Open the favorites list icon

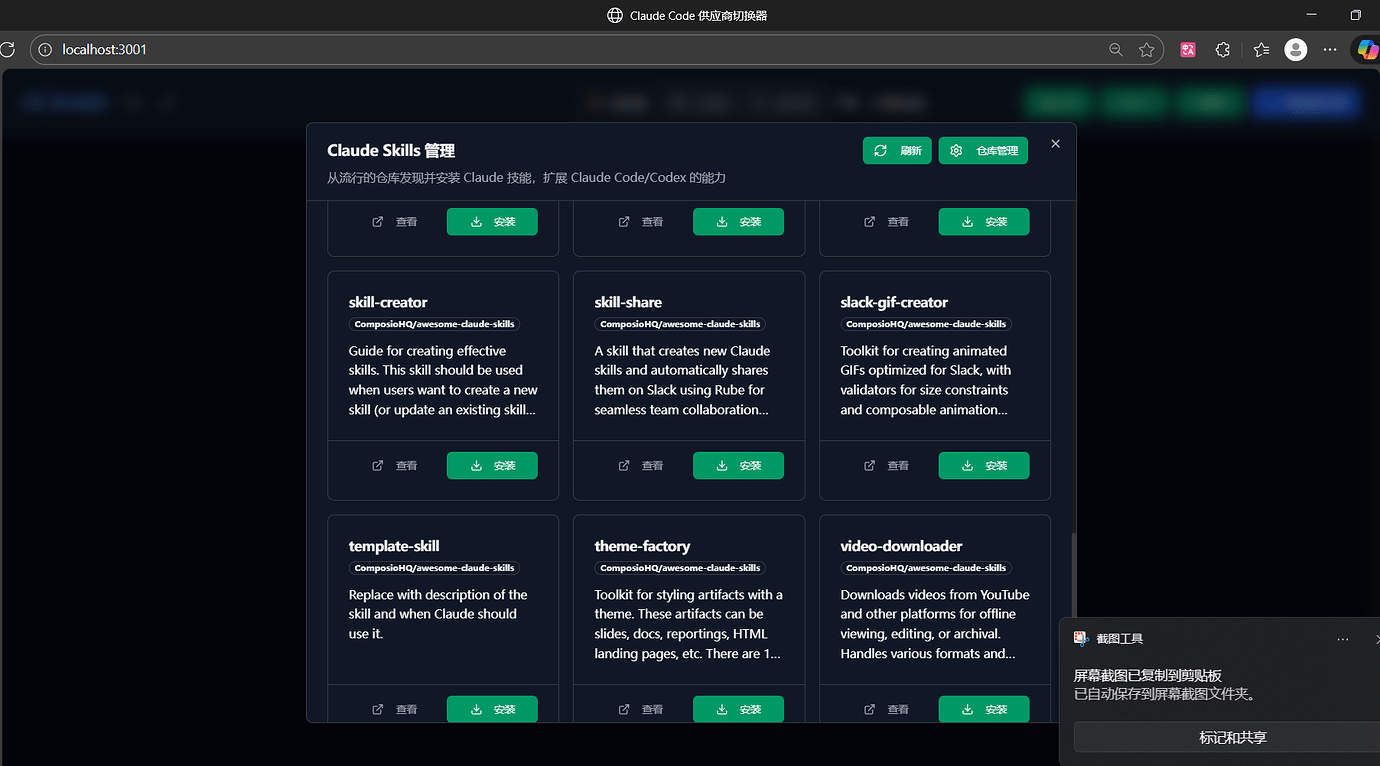coord(1261,49)
